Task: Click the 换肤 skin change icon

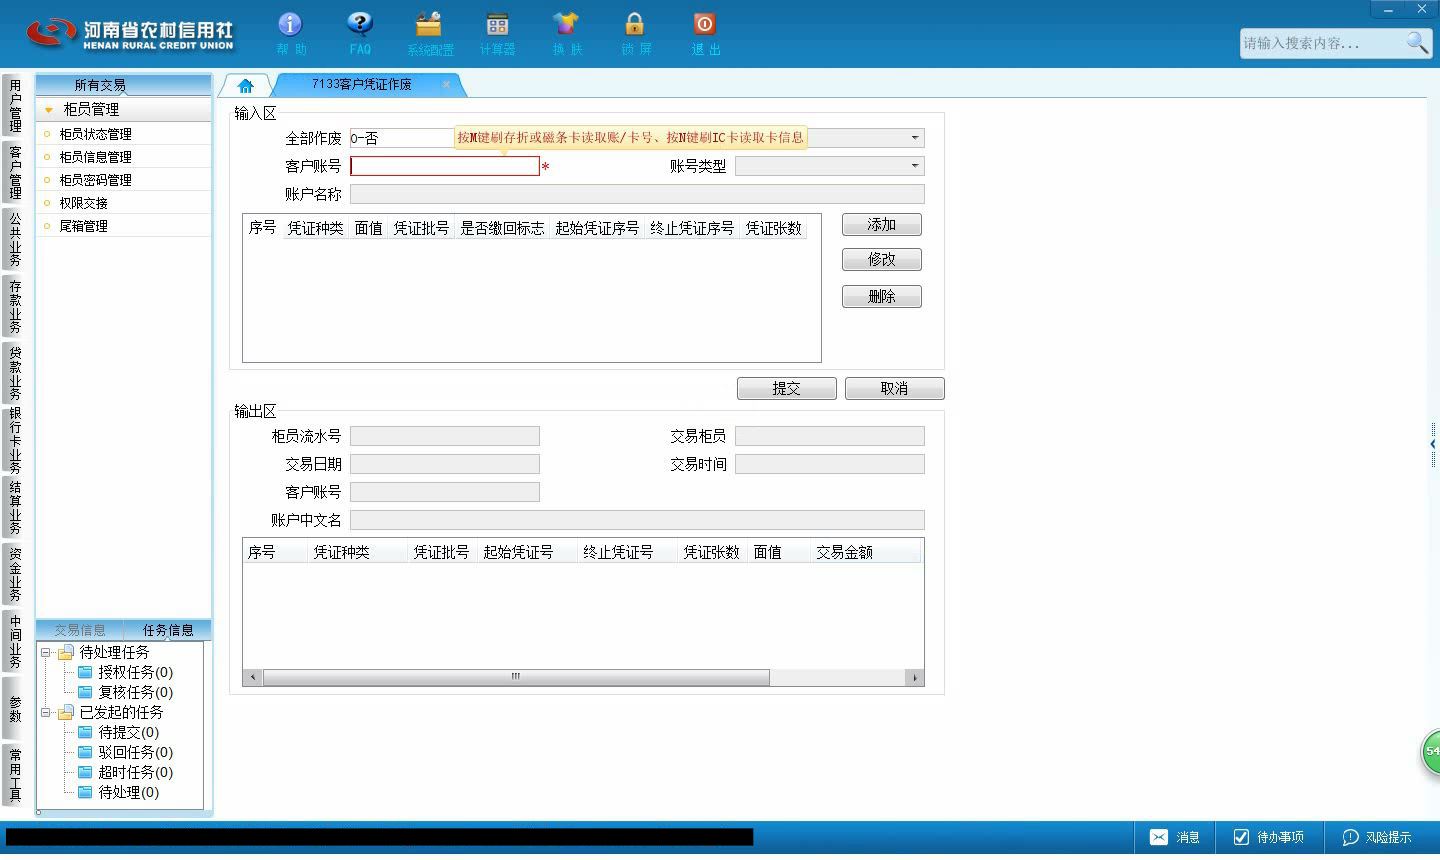Action: (x=566, y=33)
